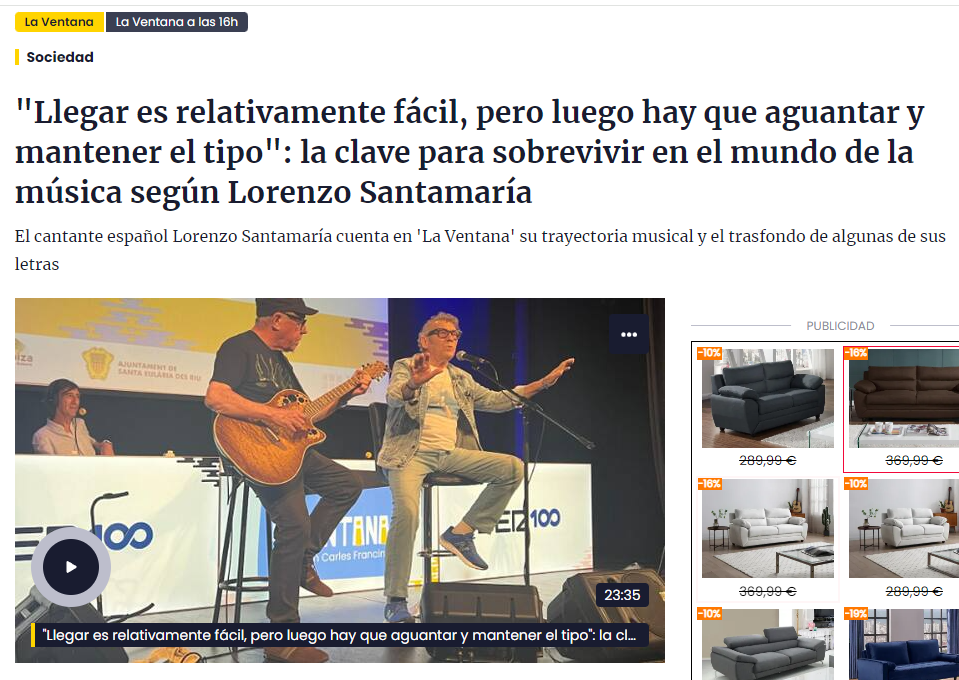
Task: Open the Sociedad section link
Action: (60, 57)
